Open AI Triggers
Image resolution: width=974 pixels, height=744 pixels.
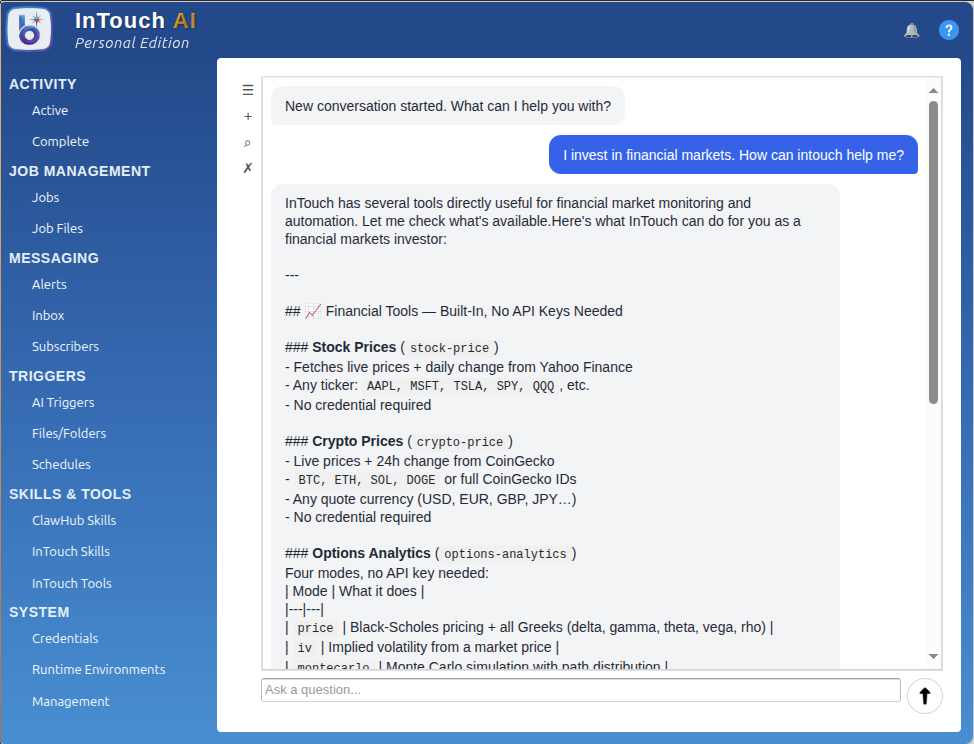[x=63, y=402]
